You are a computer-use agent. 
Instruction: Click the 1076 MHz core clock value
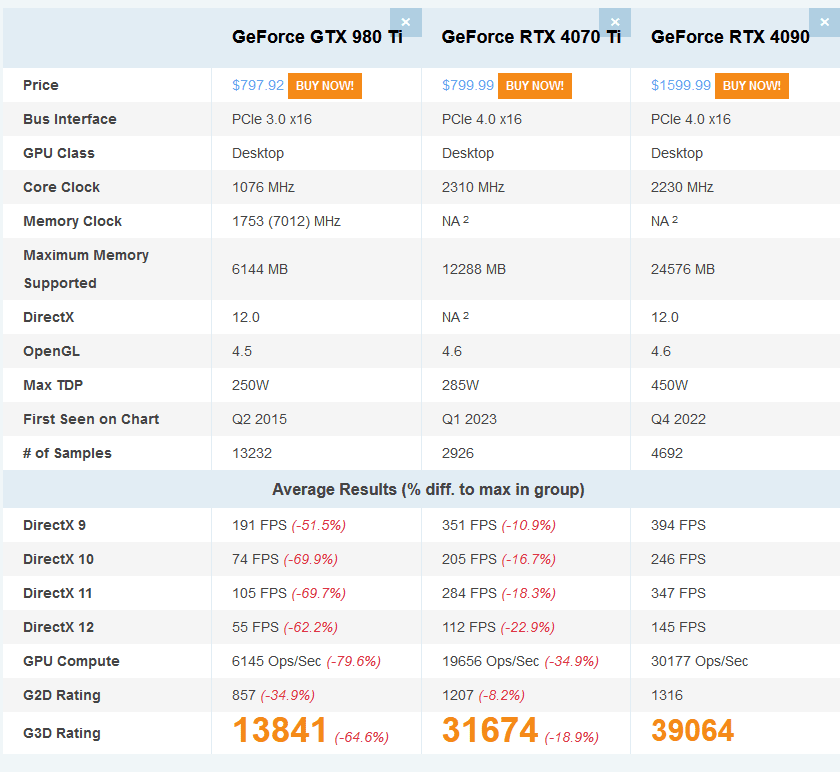[x=263, y=187]
